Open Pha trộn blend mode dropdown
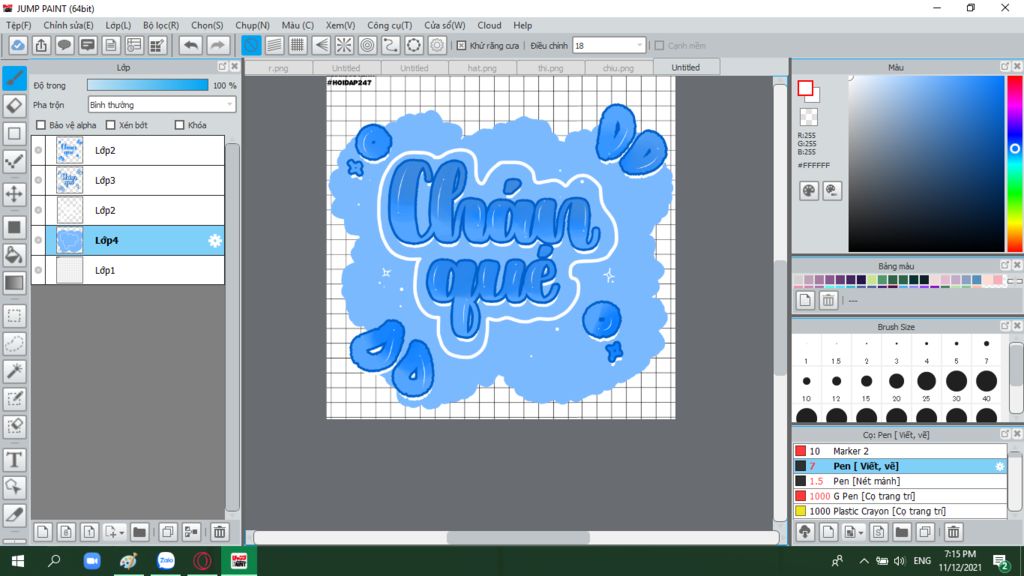Image resolution: width=1024 pixels, height=576 pixels. point(161,104)
